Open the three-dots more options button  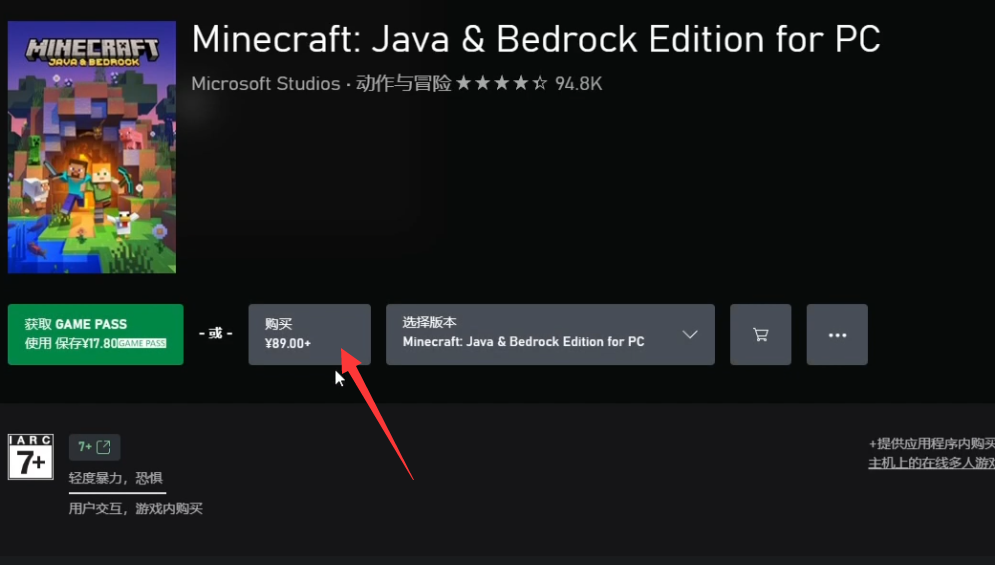point(837,335)
